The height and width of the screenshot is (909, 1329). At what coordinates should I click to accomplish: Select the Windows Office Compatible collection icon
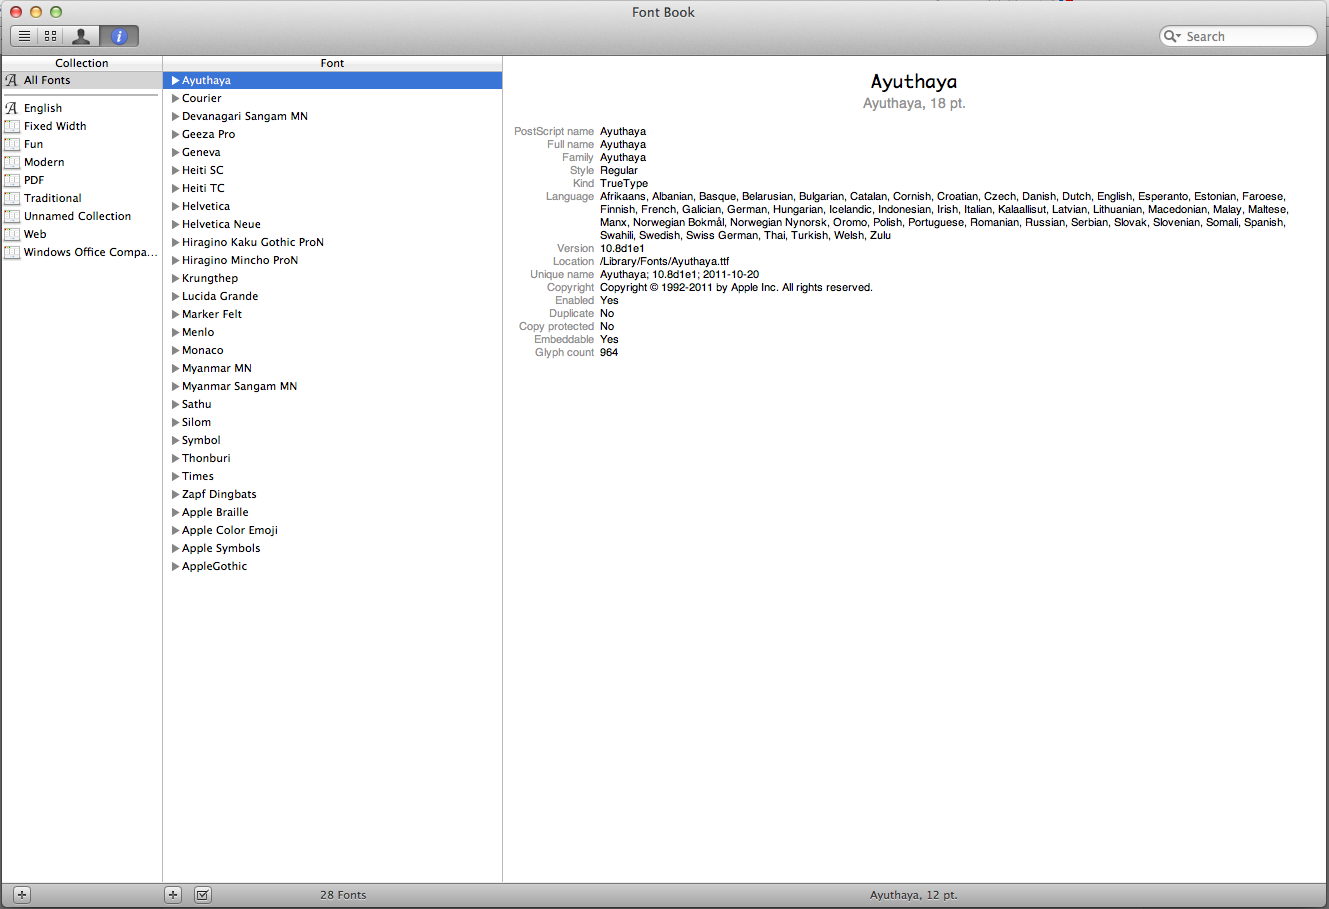click(12, 252)
